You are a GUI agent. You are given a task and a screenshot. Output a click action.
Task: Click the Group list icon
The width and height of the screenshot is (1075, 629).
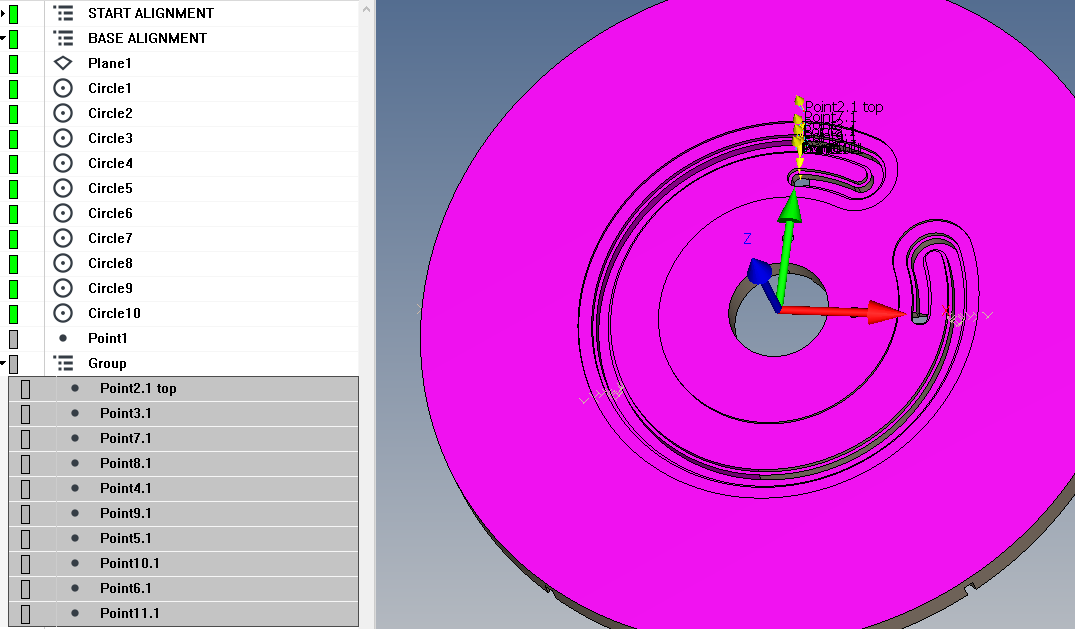[64, 363]
